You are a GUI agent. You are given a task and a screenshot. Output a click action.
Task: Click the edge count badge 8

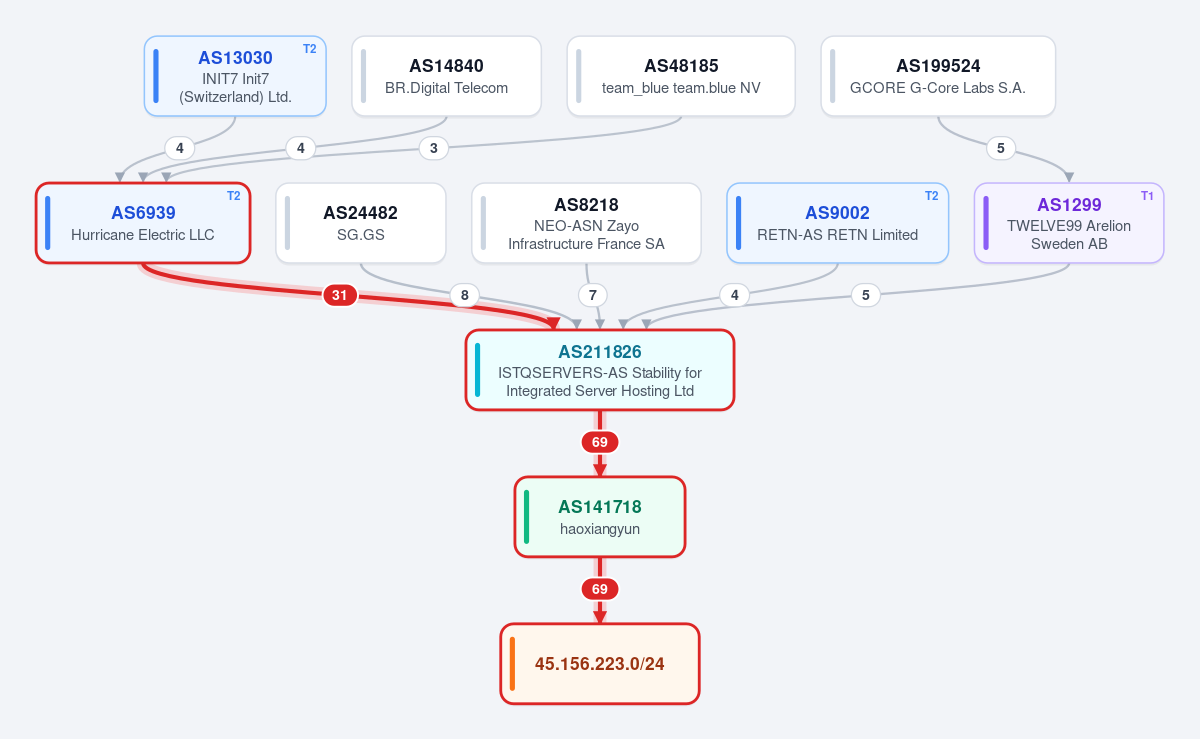(464, 295)
